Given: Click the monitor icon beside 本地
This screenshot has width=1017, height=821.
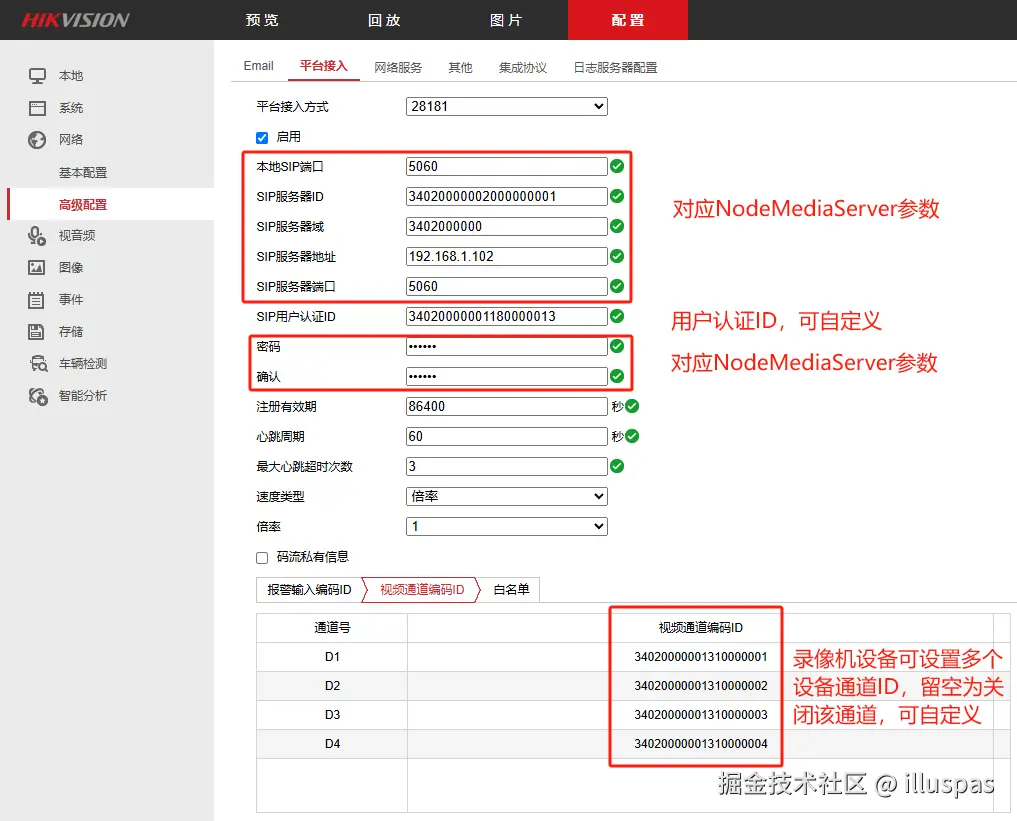Looking at the screenshot, I should [37, 76].
